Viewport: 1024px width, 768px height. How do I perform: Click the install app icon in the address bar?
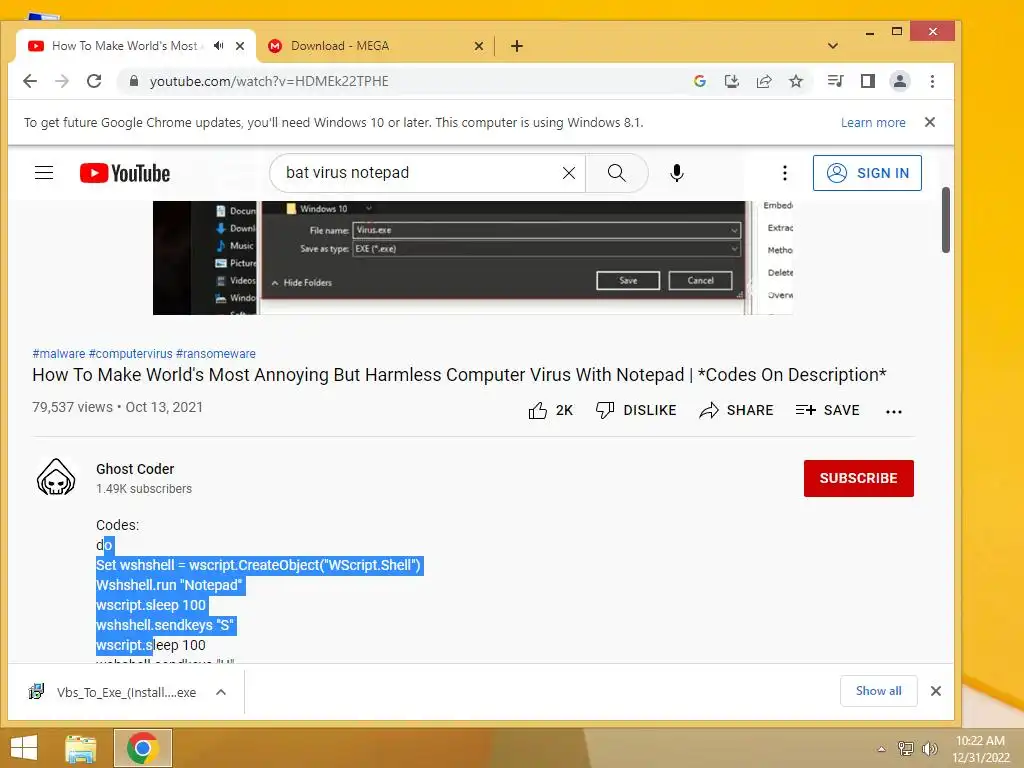click(731, 81)
